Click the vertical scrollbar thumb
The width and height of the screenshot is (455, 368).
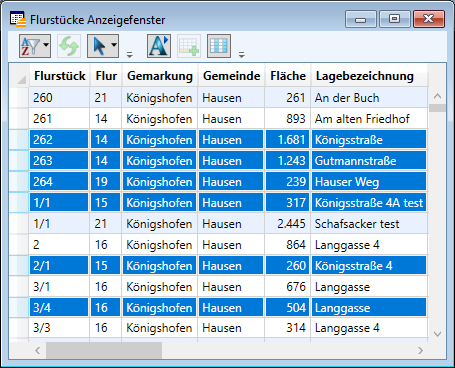(x=437, y=108)
